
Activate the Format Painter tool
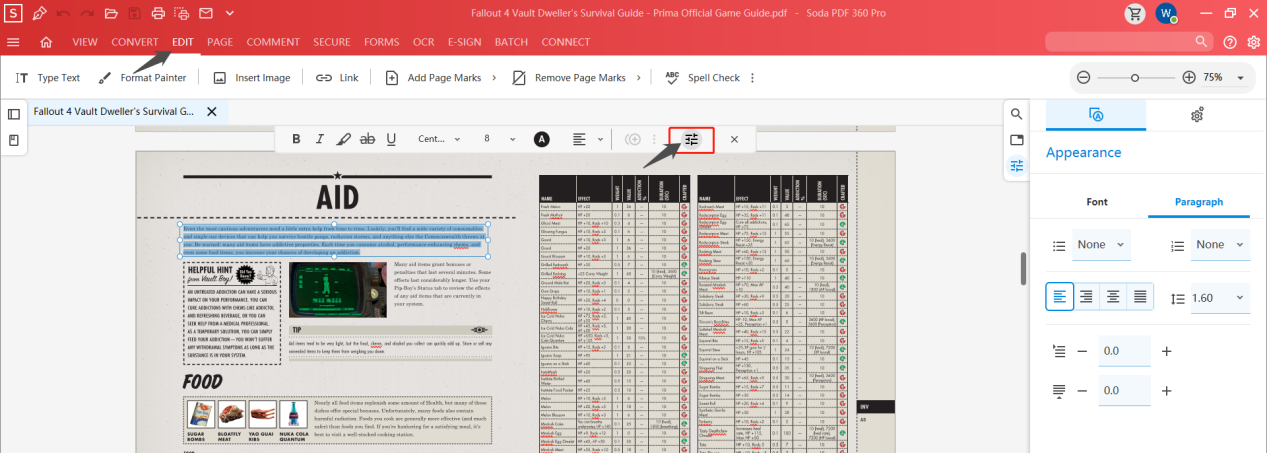(x=142, y=77)
